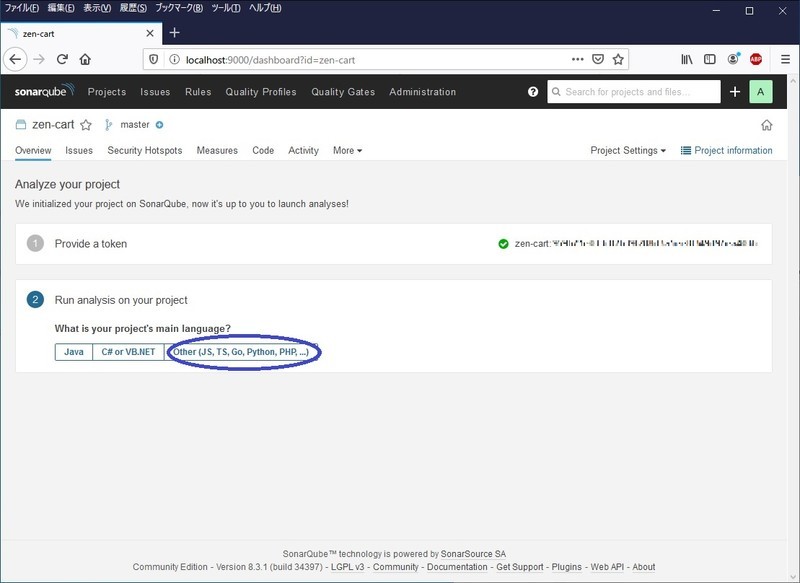Expand the More dropdown
This screenshot has height=583, width=800.
pos(347,150)
